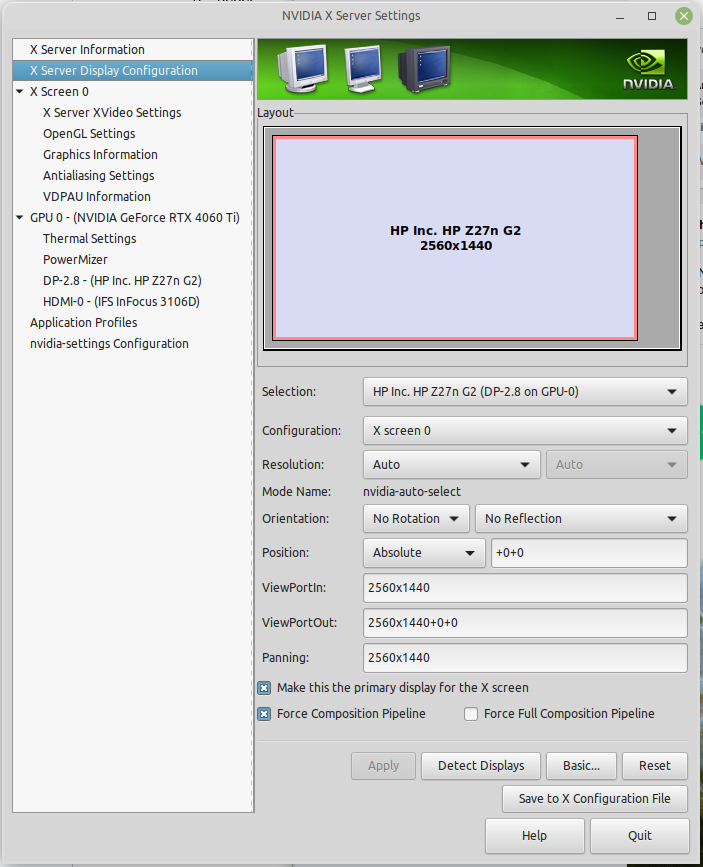
Task: Open the No Reflection dropdown
Action: (581, 519)
